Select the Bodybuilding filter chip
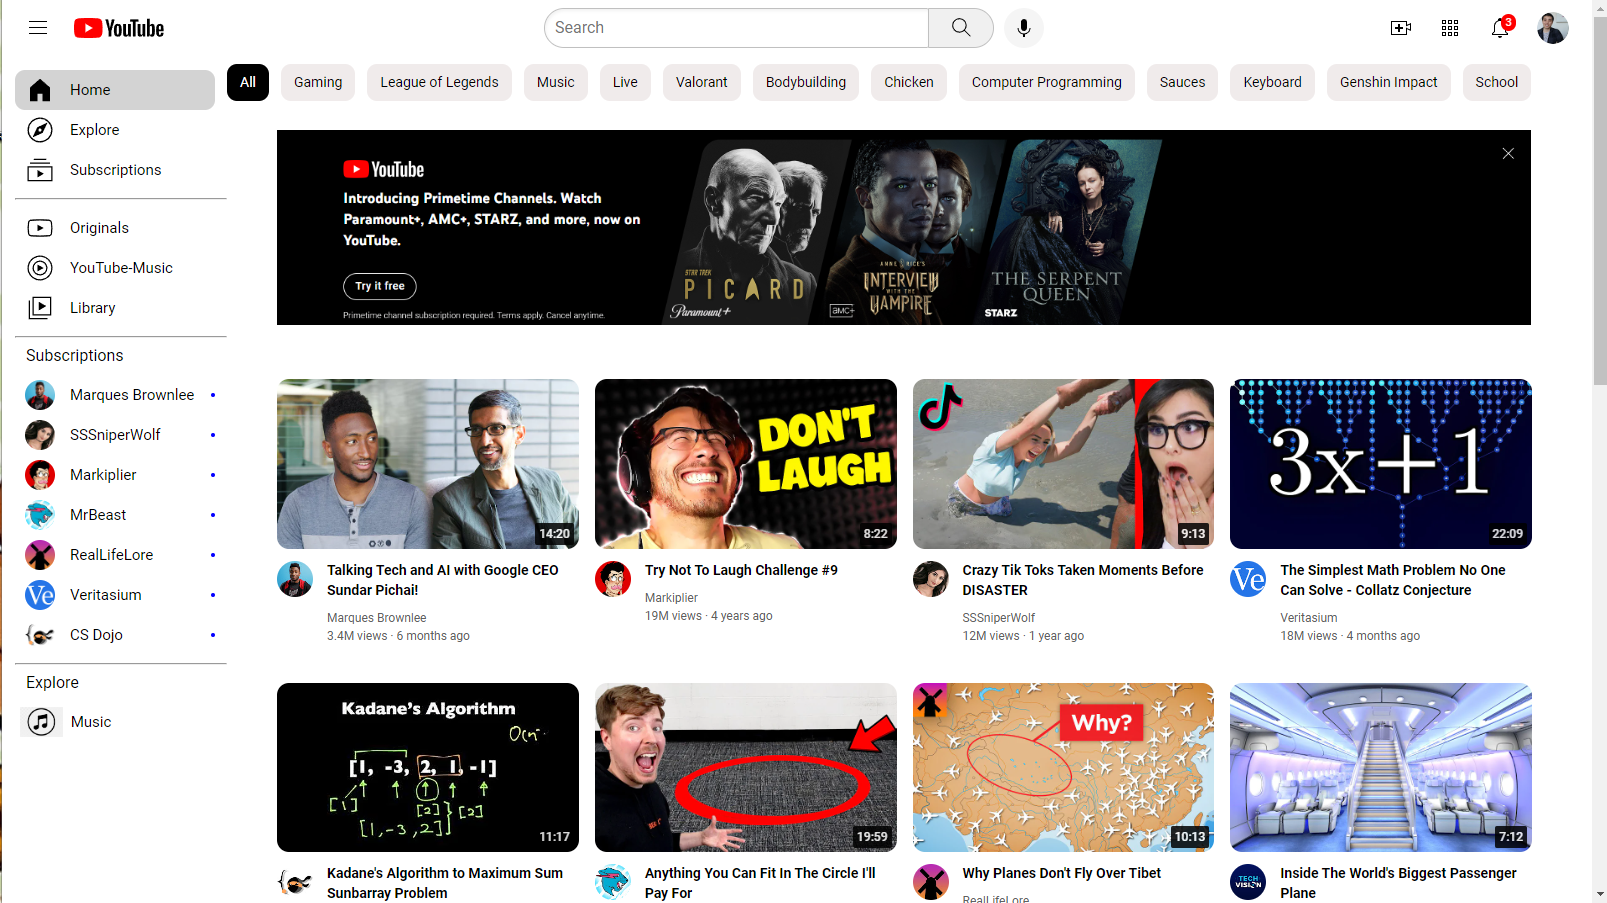Screen dimensions: 1607x903 (x=806, y=82)
